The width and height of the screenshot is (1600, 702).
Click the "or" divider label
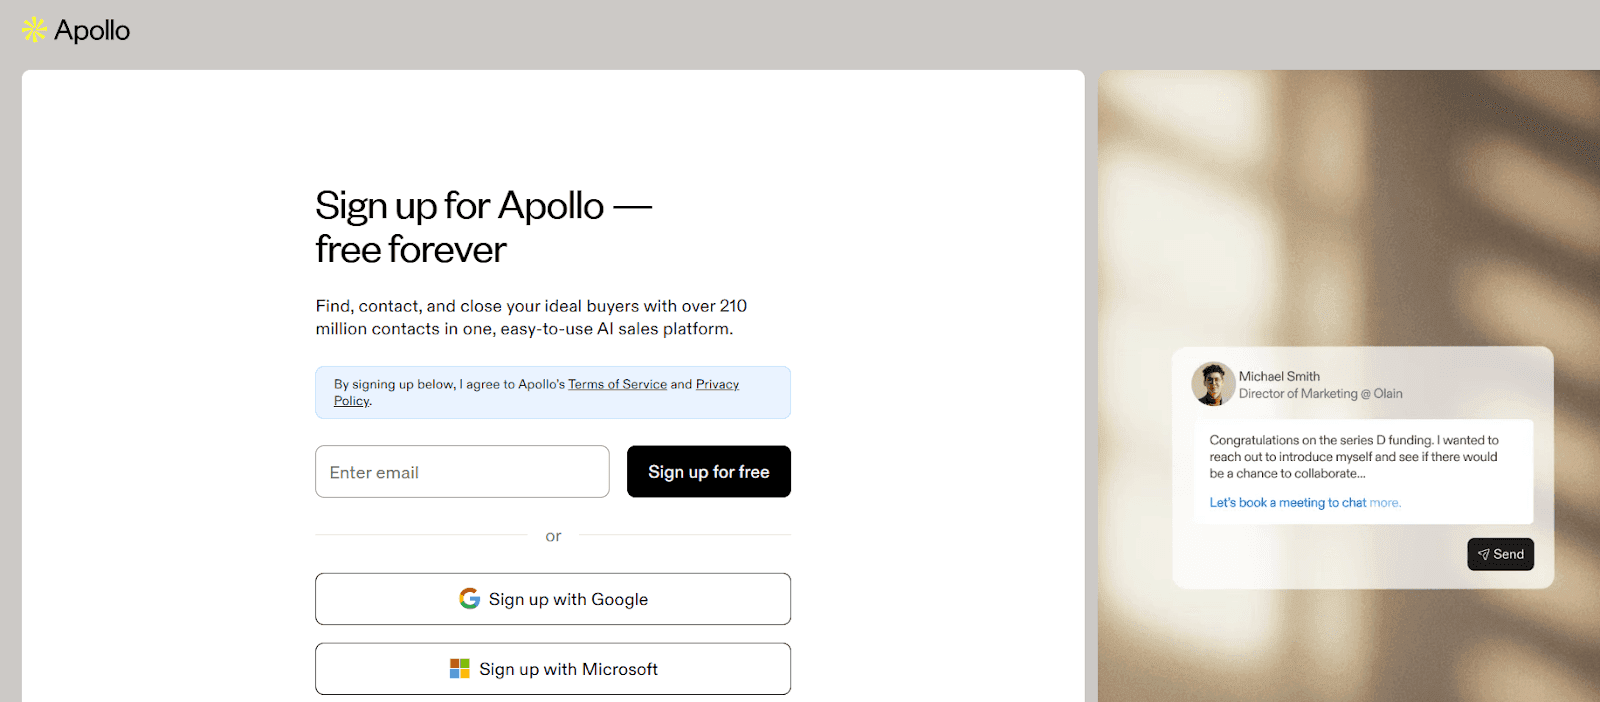(553, 536)
